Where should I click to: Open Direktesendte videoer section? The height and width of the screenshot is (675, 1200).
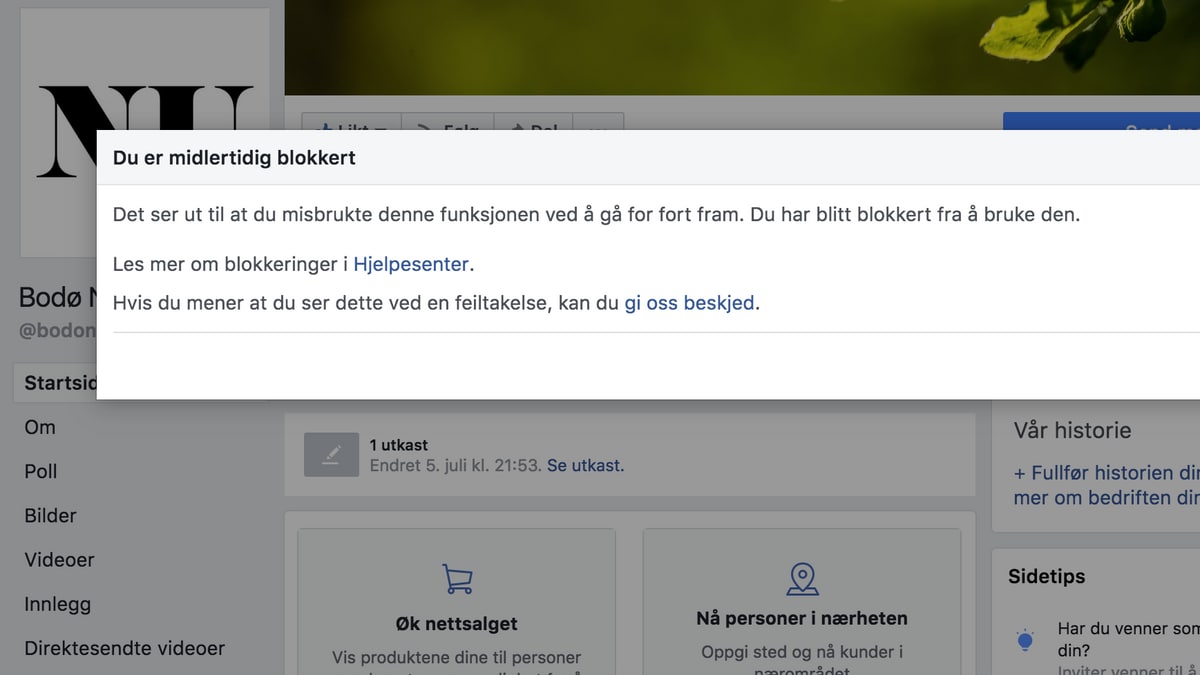point(125,648)
